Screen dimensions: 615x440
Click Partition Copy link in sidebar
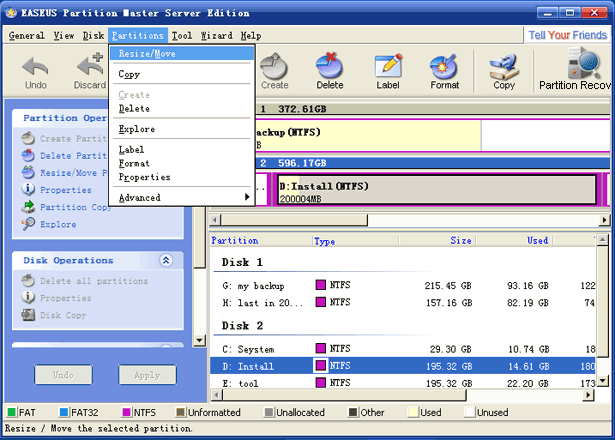[75, 207]
